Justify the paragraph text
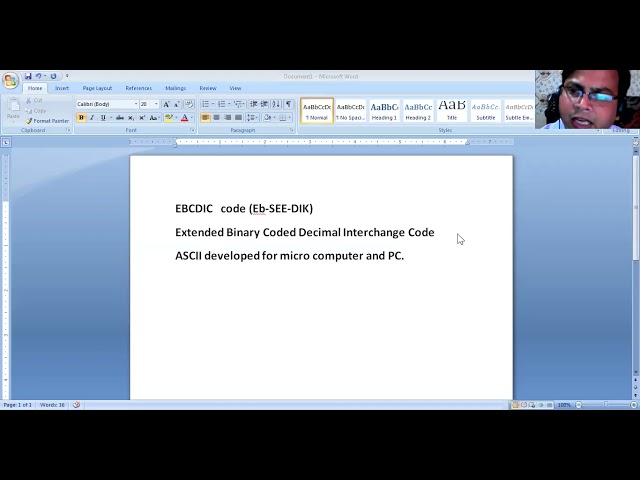Image resolution: width=640 pixels, height=480 pixels. click(238, 118)
